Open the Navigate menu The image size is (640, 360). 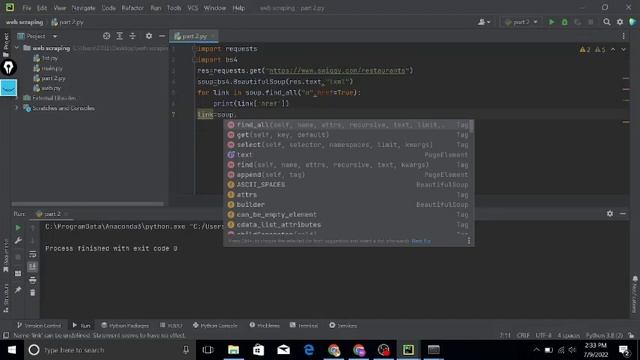click(83, 8)
